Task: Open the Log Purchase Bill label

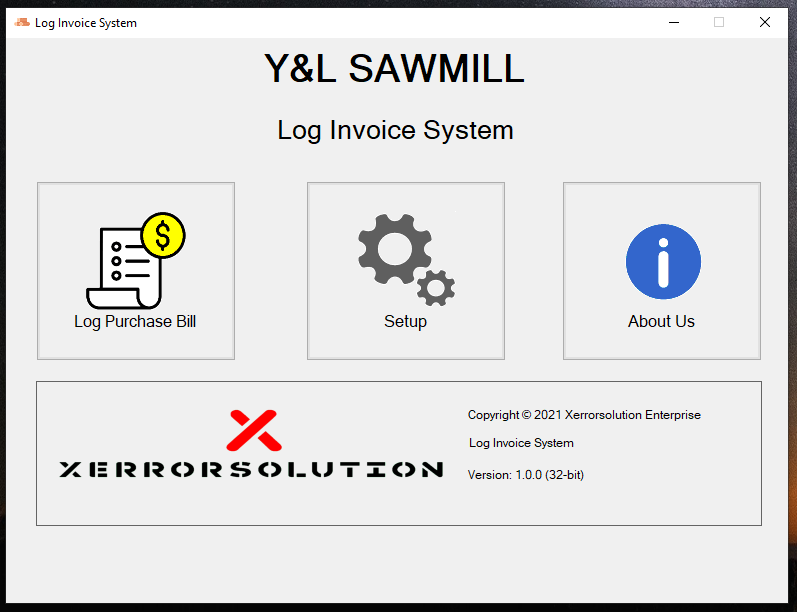Action: 135,322
